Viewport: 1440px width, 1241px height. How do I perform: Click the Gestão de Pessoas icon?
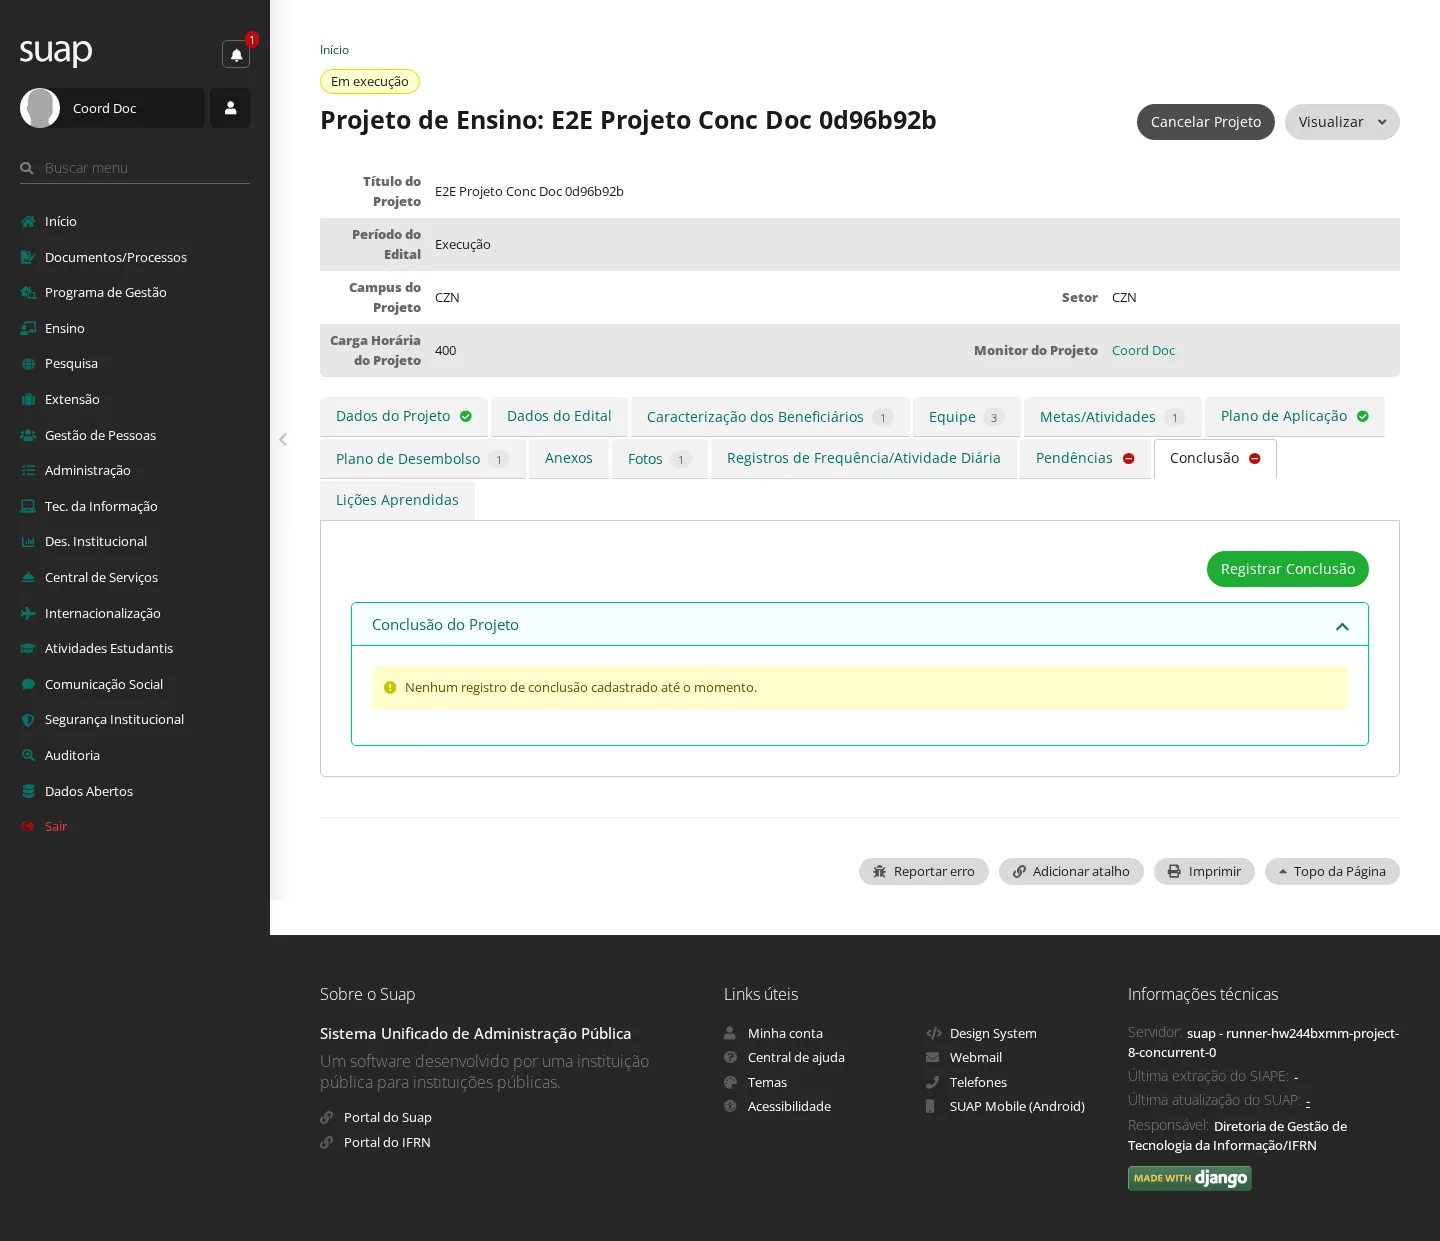(28, 435)
